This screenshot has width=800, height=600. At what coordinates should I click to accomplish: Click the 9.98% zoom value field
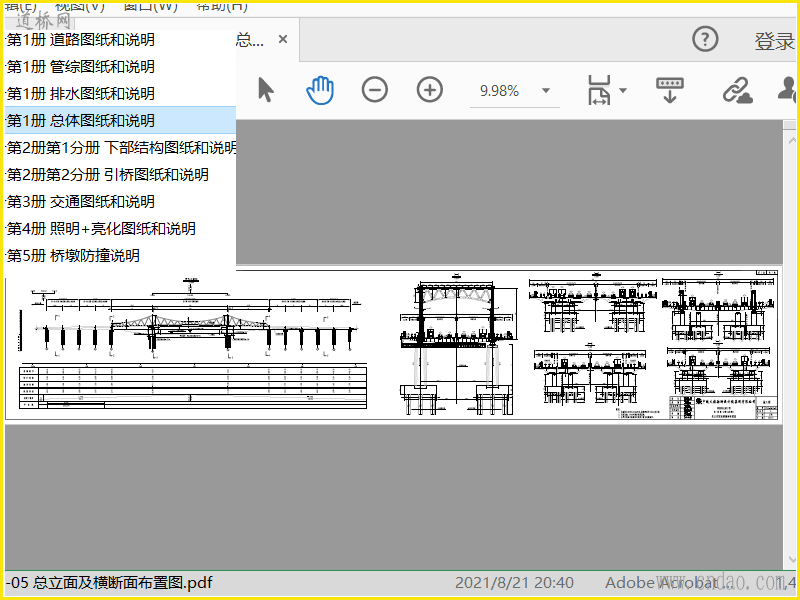tap(499, 91)
